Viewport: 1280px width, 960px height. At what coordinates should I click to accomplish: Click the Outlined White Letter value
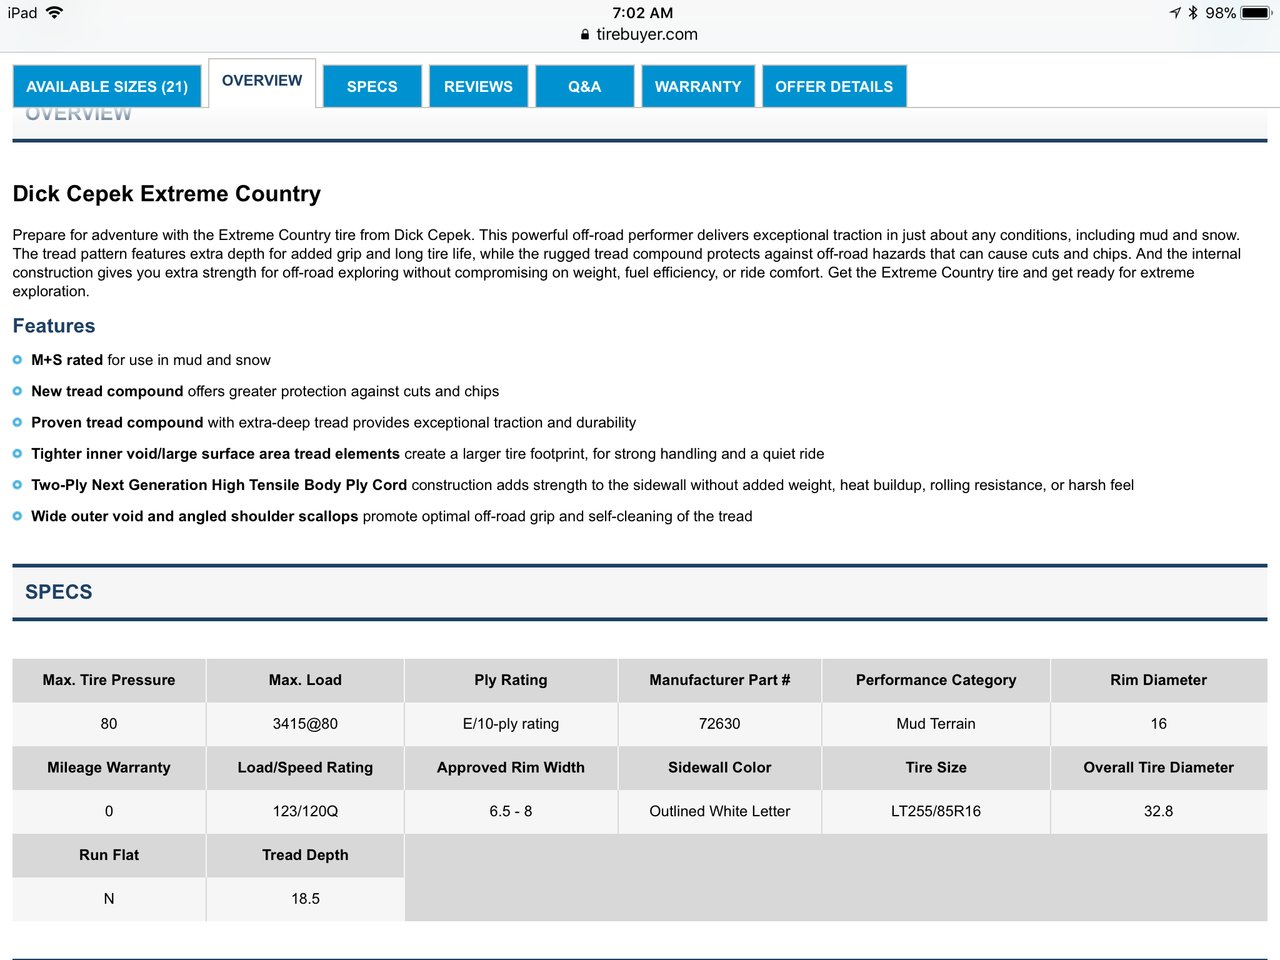(x=720, y=812)
